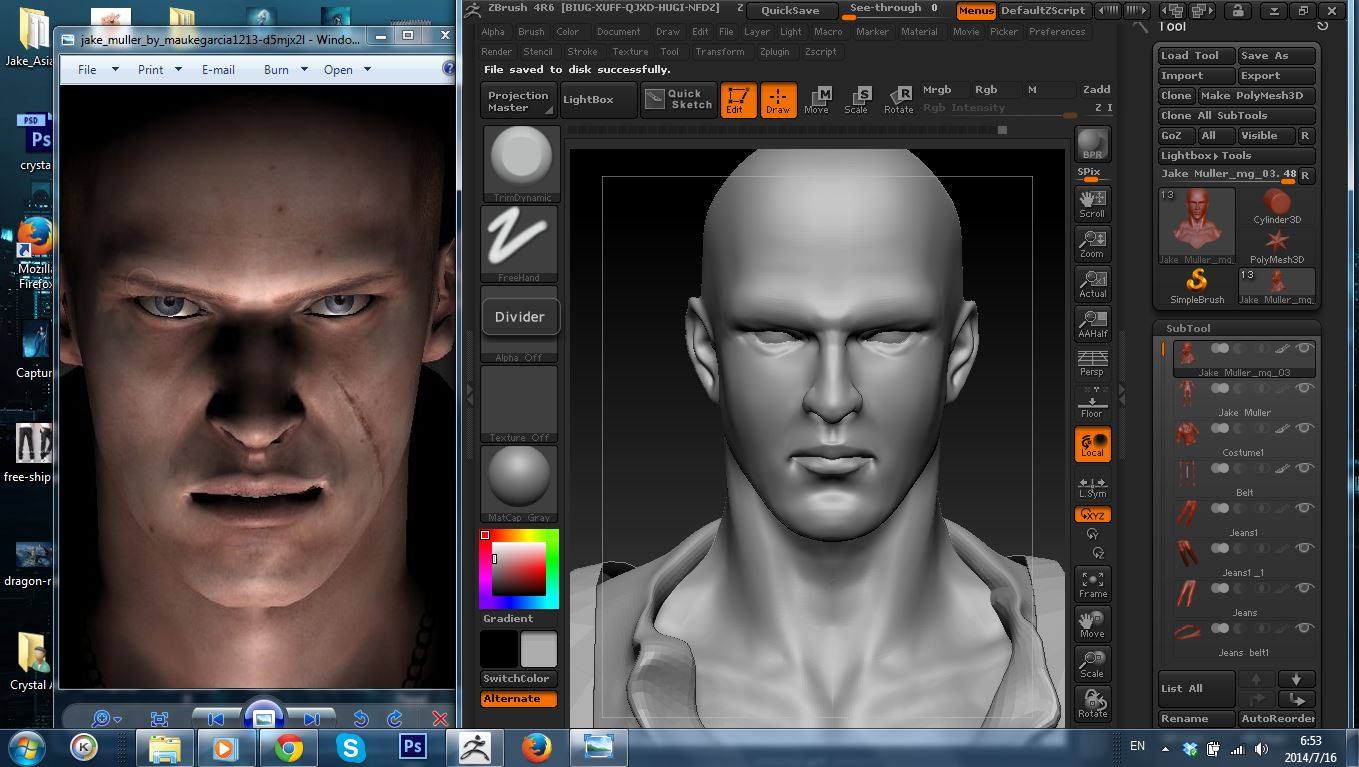Click rotate clockwise in photo viewer
This screenshot has width=1359, height=767.
pos(395,718)
